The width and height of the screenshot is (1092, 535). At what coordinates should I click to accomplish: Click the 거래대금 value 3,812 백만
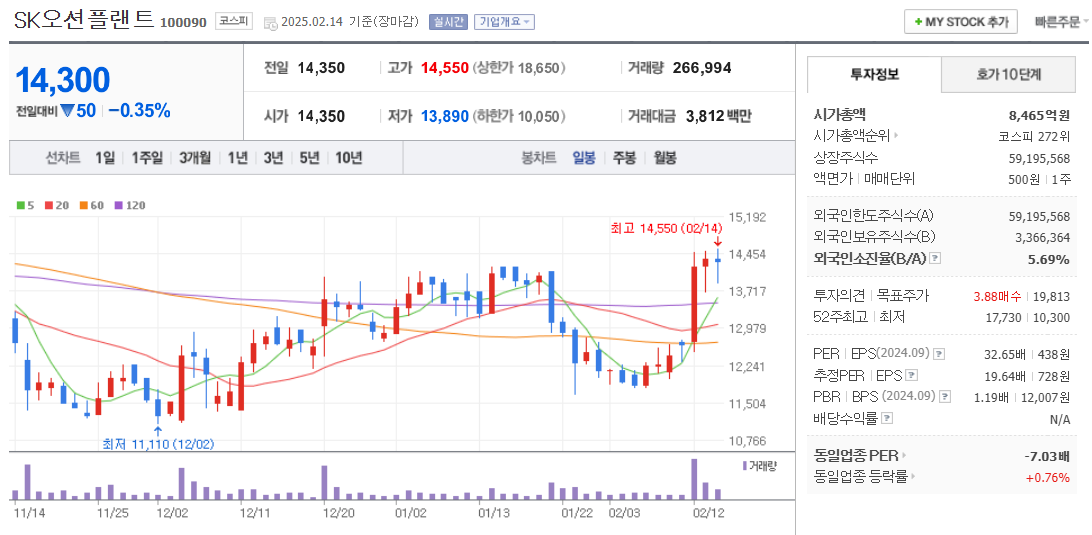point(718,116)
